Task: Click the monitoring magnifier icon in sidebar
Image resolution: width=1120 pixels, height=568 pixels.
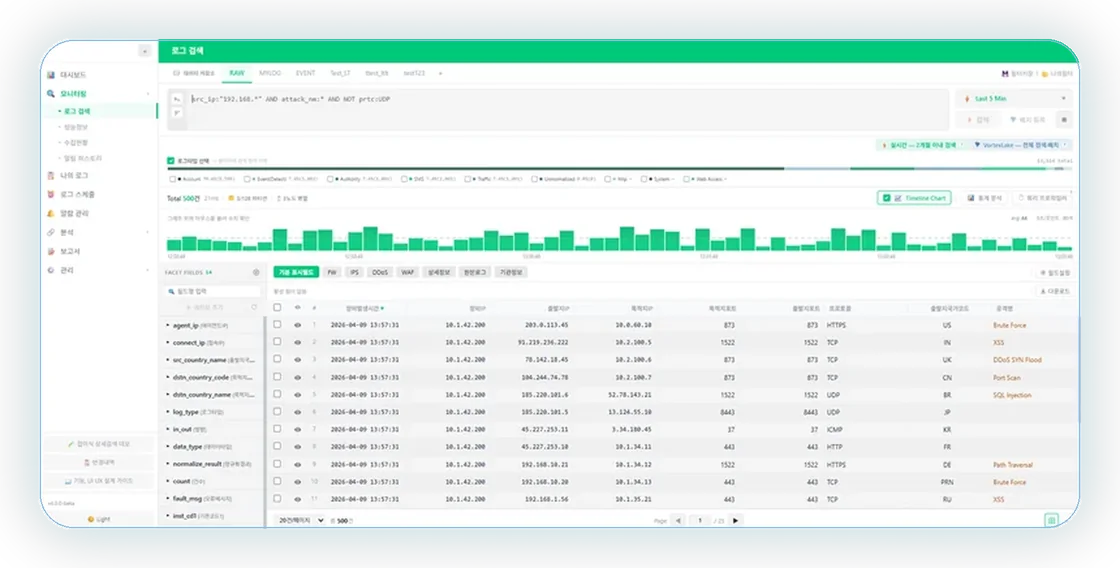Action: click(x=51, y=94)
